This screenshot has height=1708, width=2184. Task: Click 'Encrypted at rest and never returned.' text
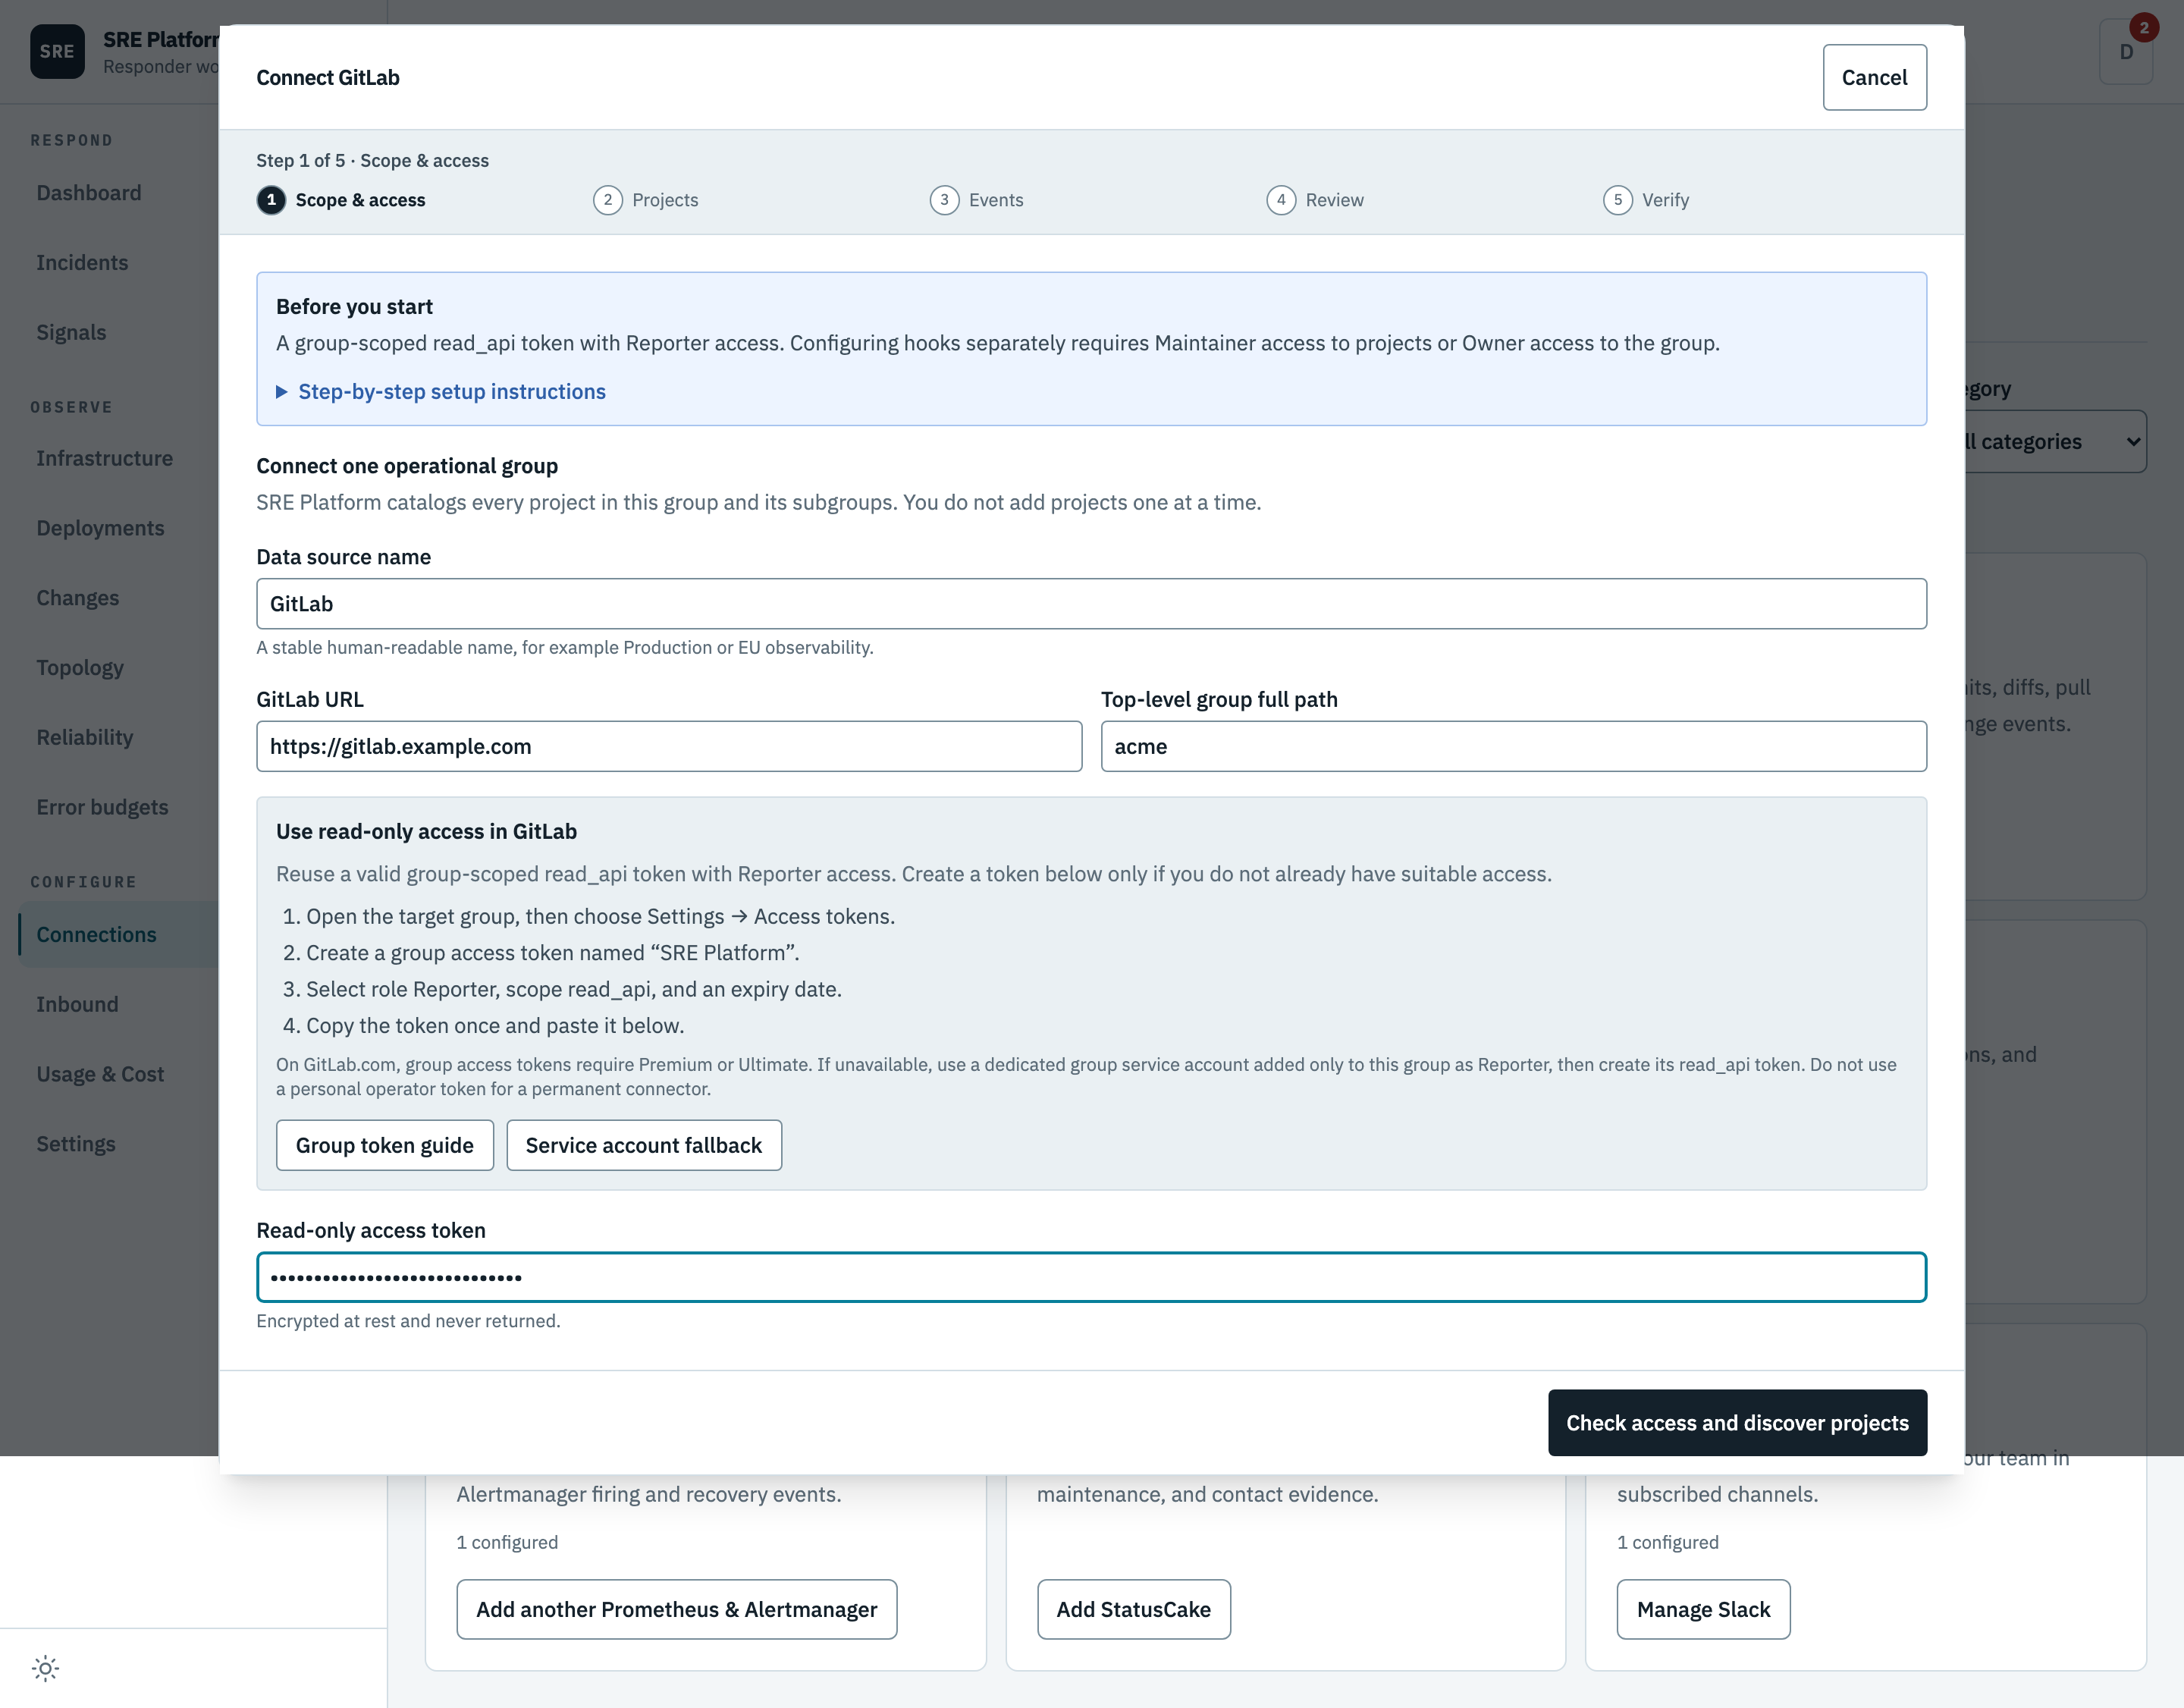coord(408,1321)
